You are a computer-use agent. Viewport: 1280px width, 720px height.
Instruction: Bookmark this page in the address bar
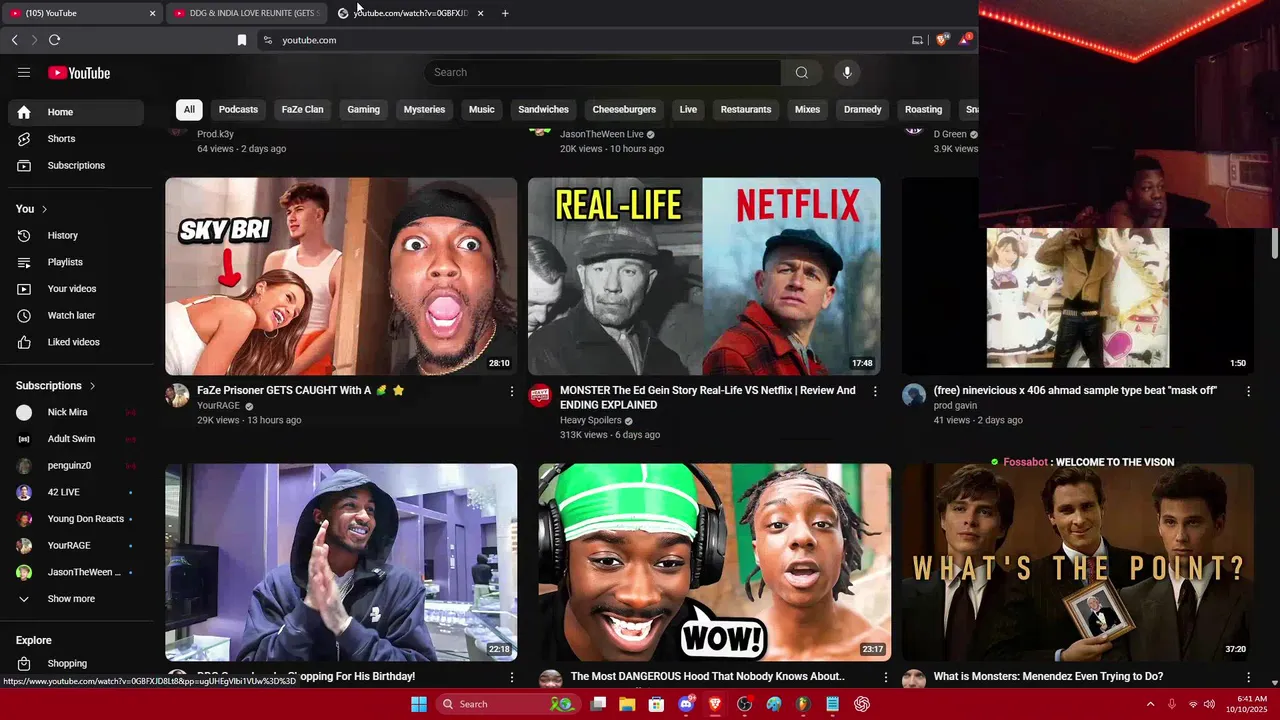[242, 40]
